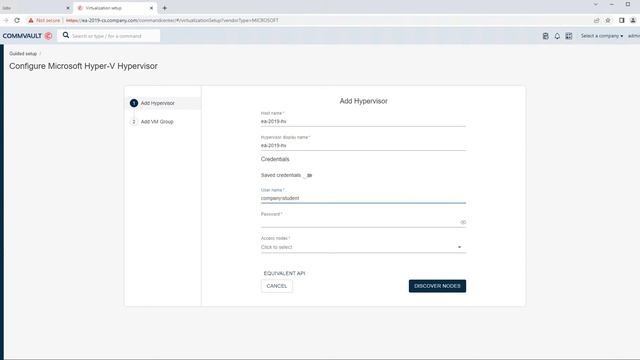Screen dimensions: 640x360
Task: Click the browser address bar URL
Action: point(172,20)
